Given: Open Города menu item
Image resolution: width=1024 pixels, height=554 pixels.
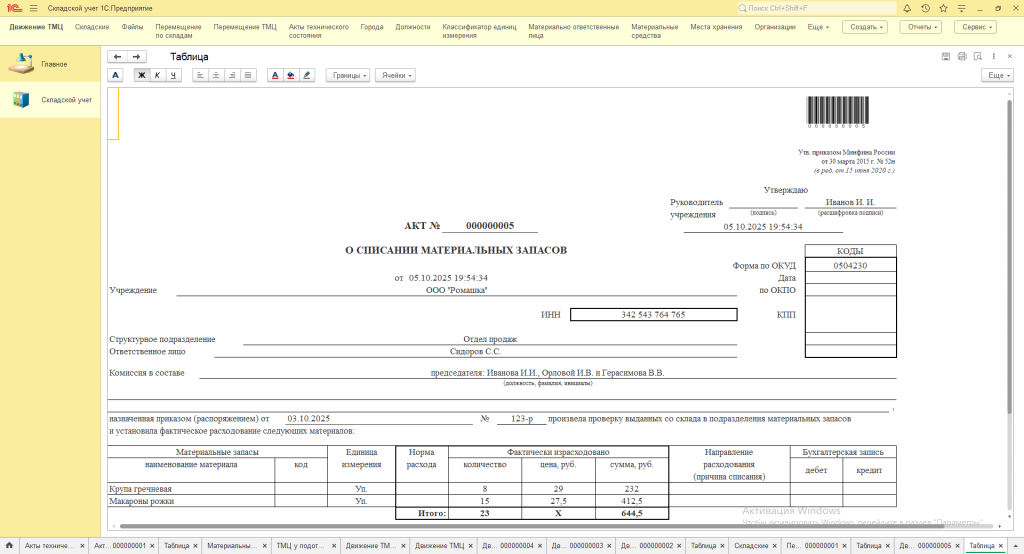Looking at the screenshot, I should pyautogui.click(x=372, y=27).
